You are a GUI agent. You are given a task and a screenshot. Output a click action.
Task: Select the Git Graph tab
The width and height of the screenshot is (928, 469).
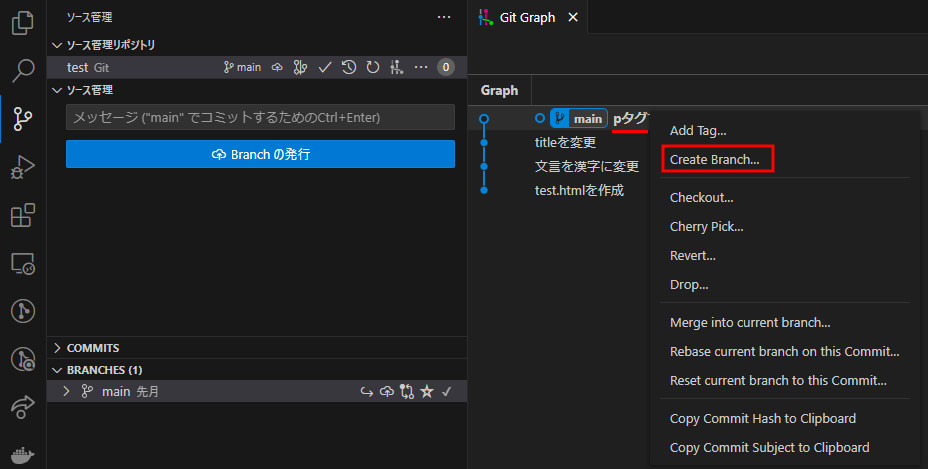coord(527,18)
